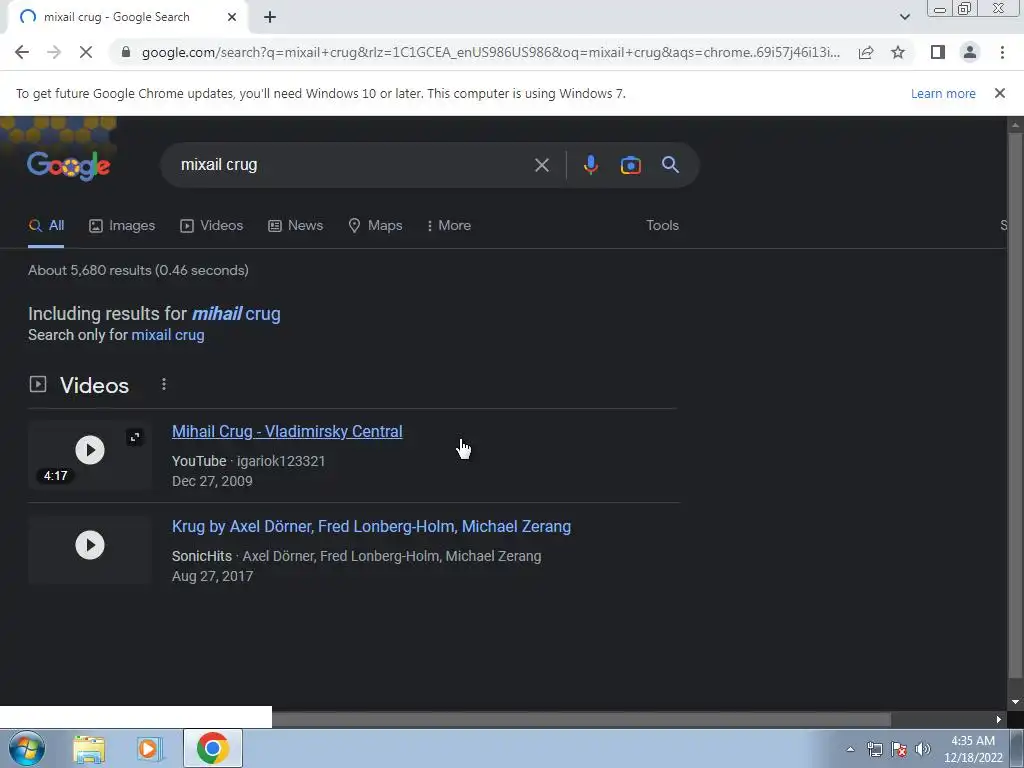Viewport: 1024px width, 768px height.
Task: Open File Explorer from the taskbar
Action: coord(89,748)
